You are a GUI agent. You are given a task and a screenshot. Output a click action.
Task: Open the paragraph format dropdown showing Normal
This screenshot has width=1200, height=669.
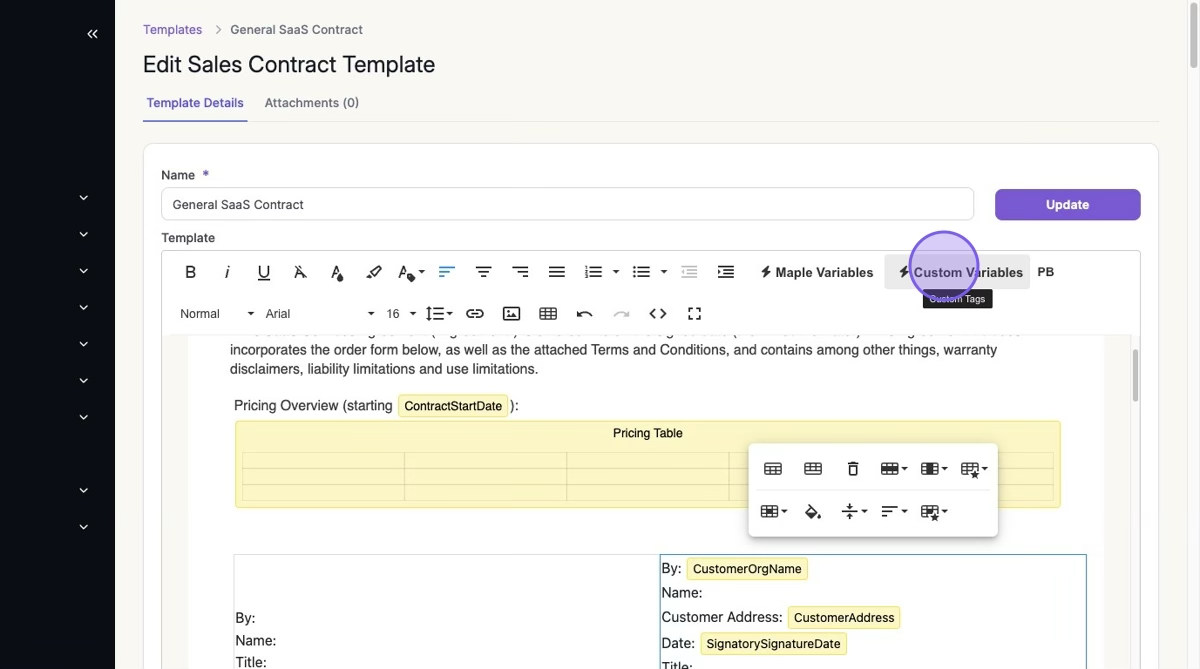point(216,314)
